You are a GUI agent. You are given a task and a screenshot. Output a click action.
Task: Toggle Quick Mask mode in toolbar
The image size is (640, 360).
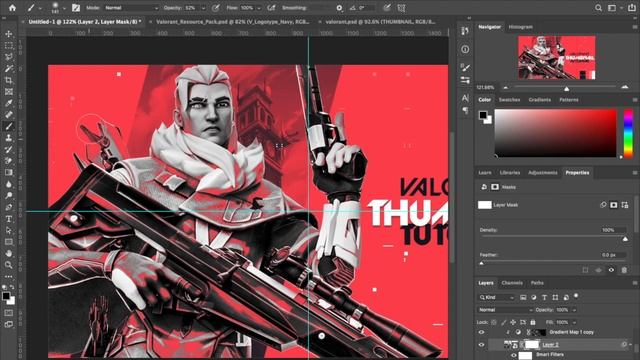tap(9, 313)
